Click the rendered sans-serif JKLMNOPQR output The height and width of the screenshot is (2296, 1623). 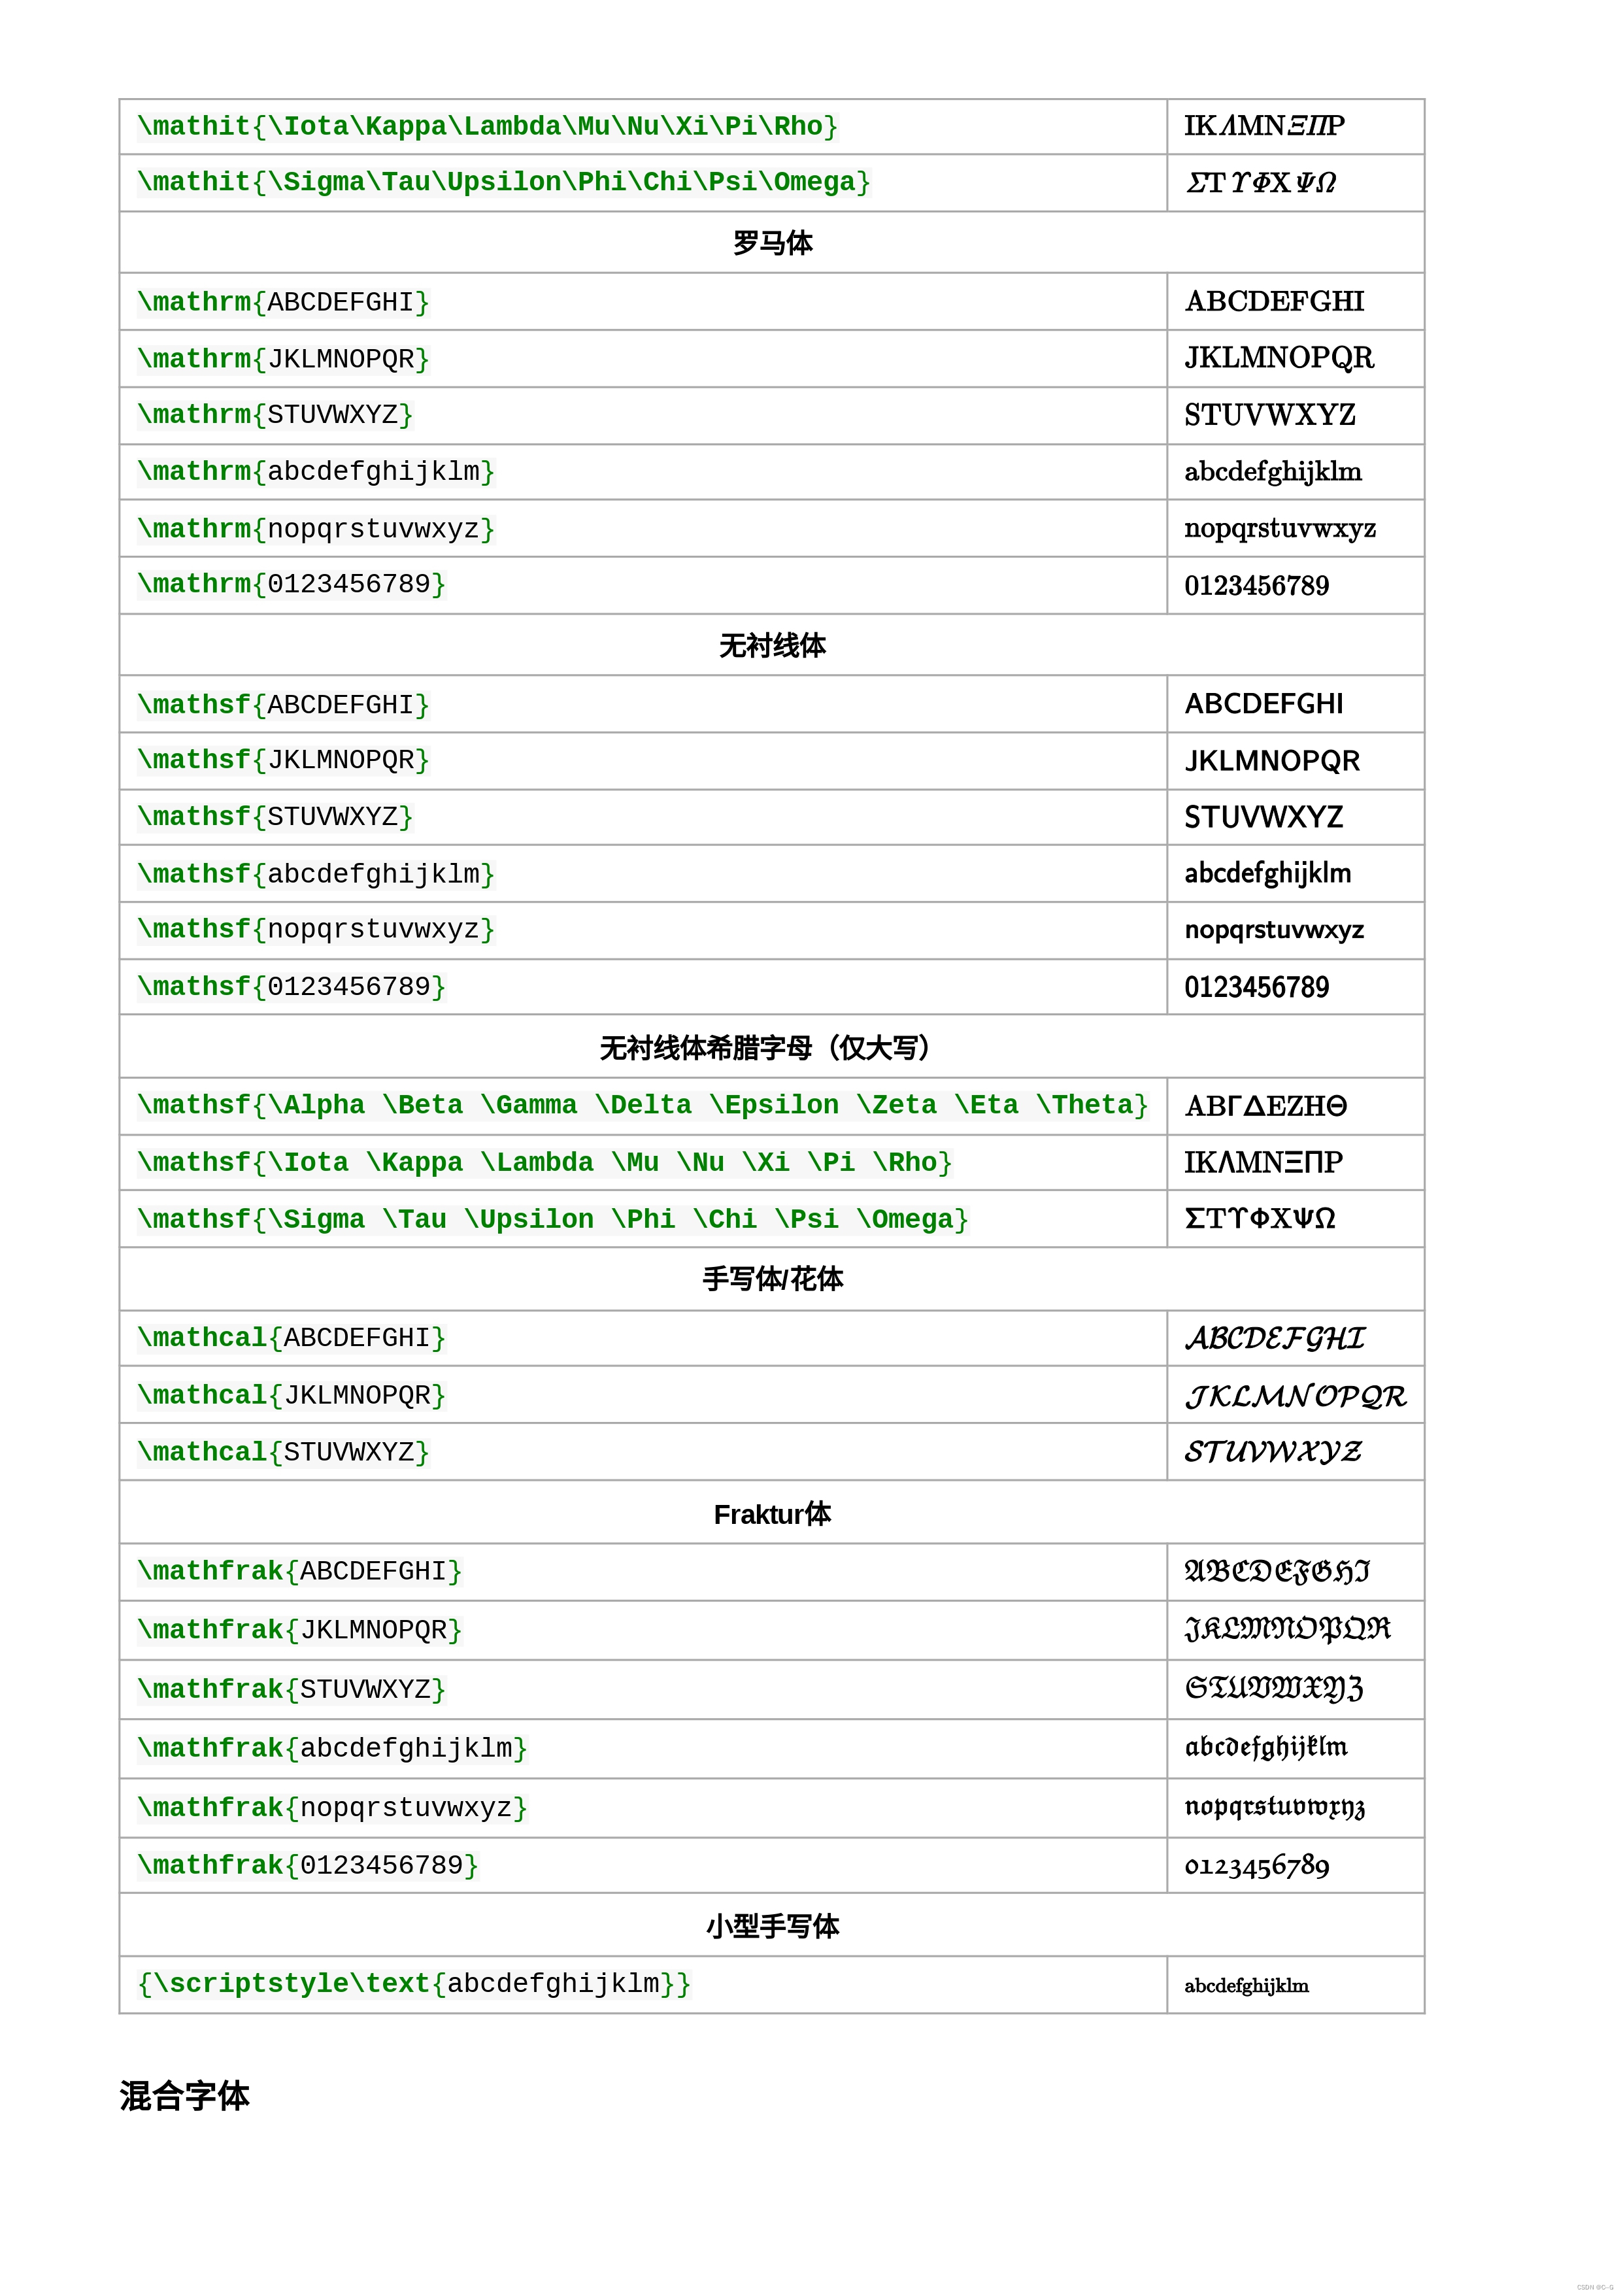click(x=1272, y=761)
